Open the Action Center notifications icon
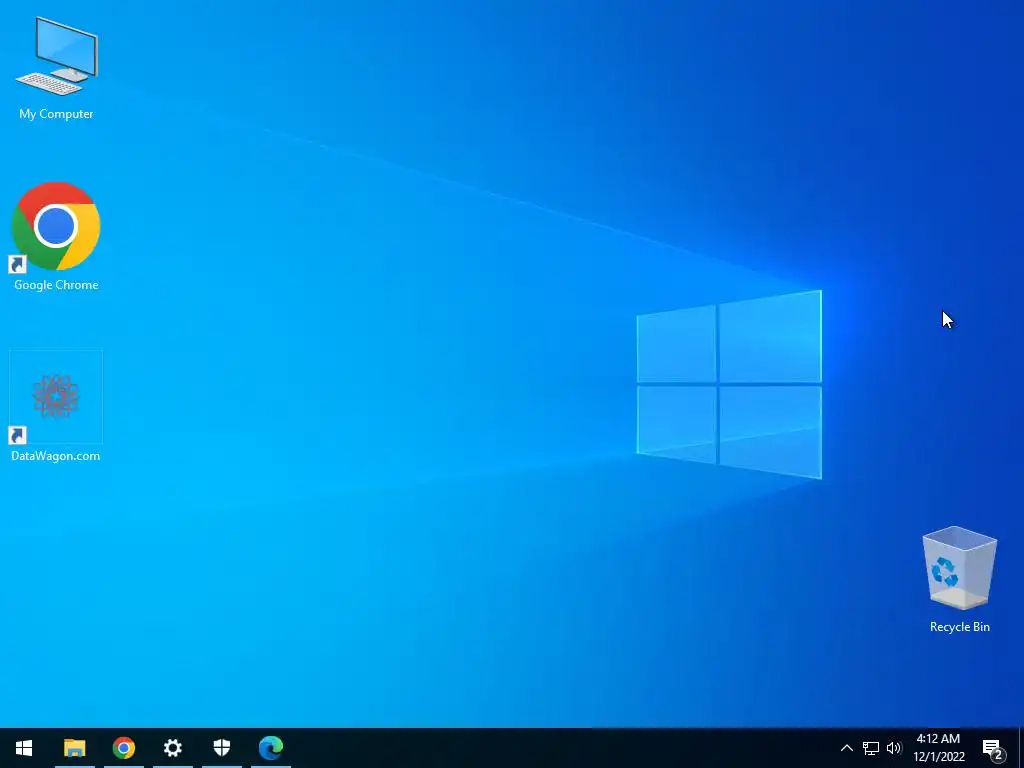Image resolution: width=1024 pixels, height=768 pixels. pyautogui.click(x=993, y=748)
